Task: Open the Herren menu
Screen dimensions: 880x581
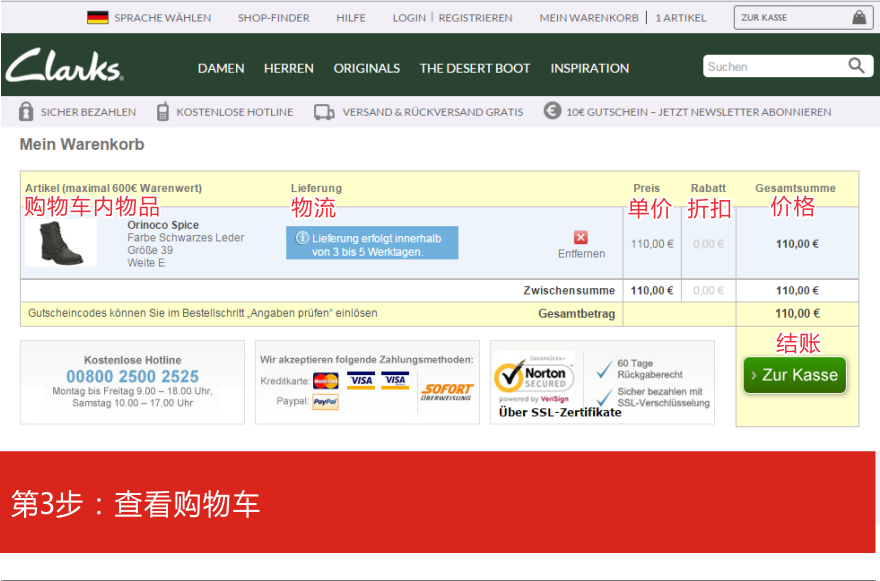Action: point(289,68)
